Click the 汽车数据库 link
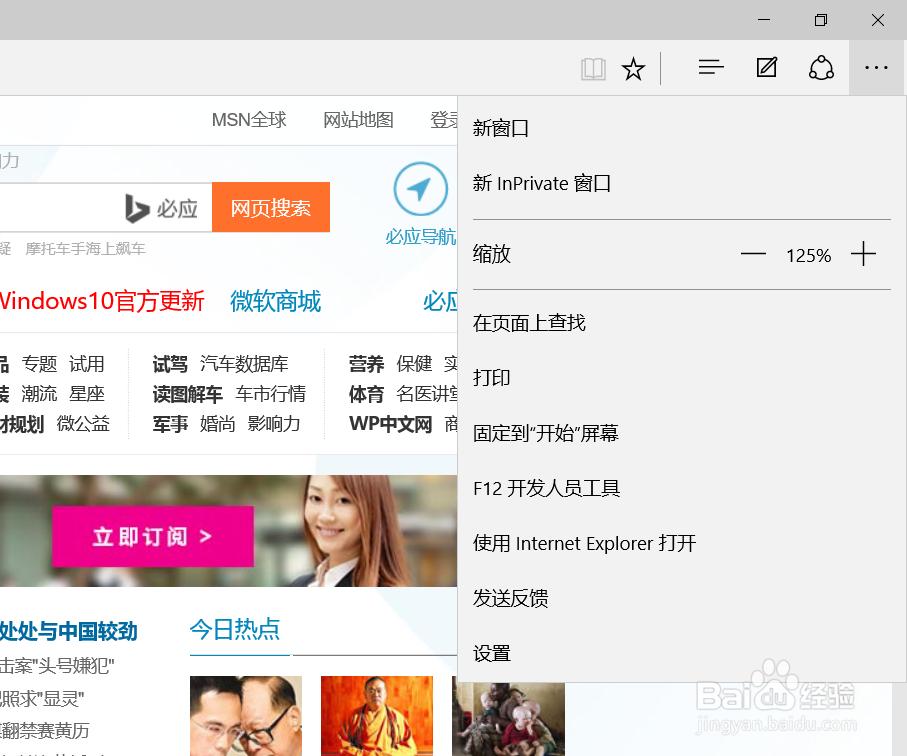This screenshot has height=756, width=907. [244, 364]
